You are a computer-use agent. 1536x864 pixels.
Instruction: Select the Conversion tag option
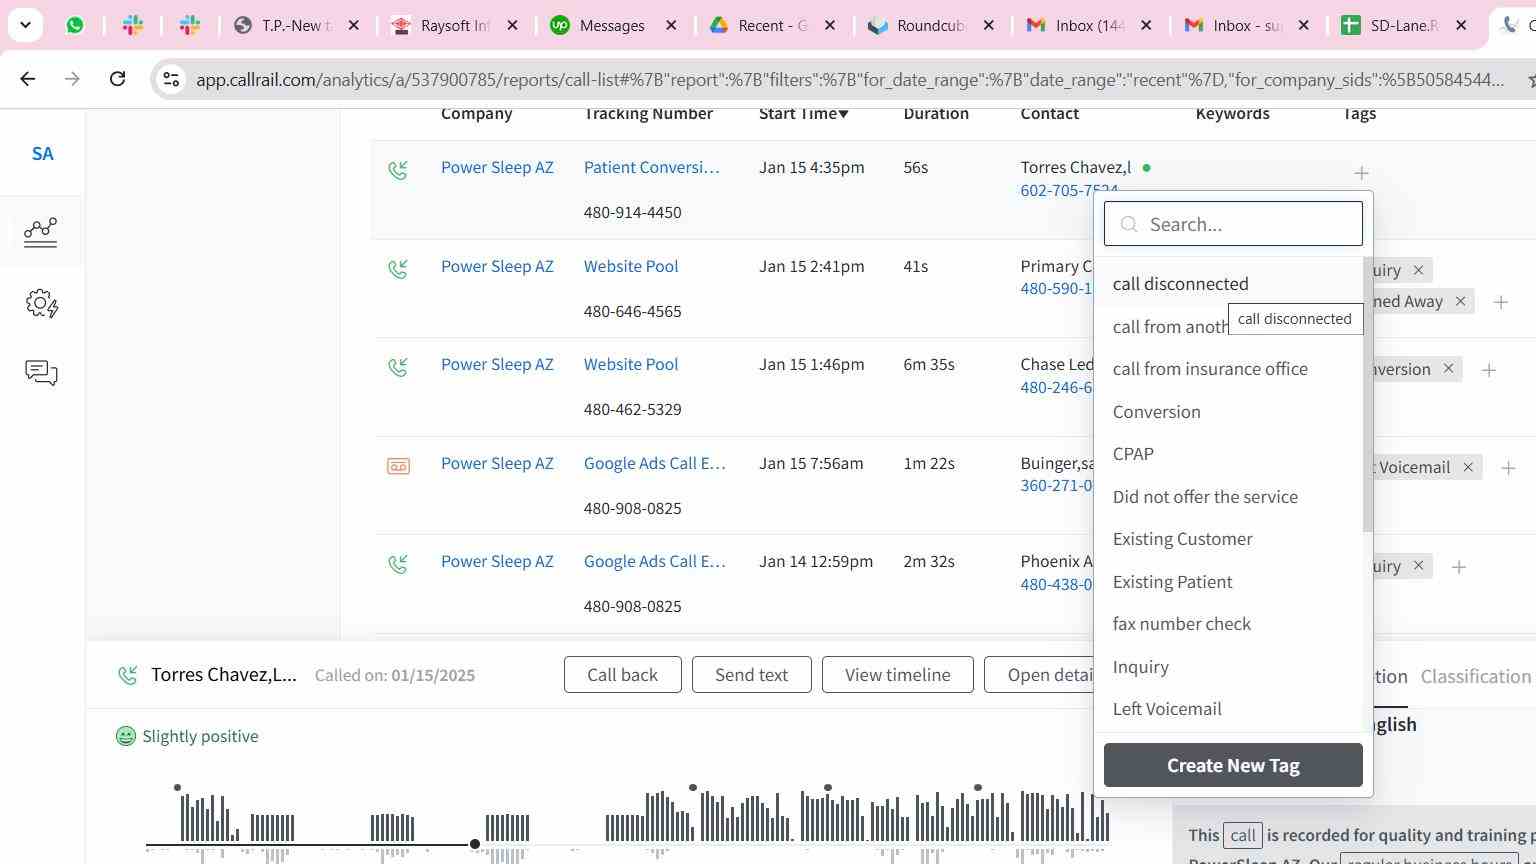[x=1157, y=412]
